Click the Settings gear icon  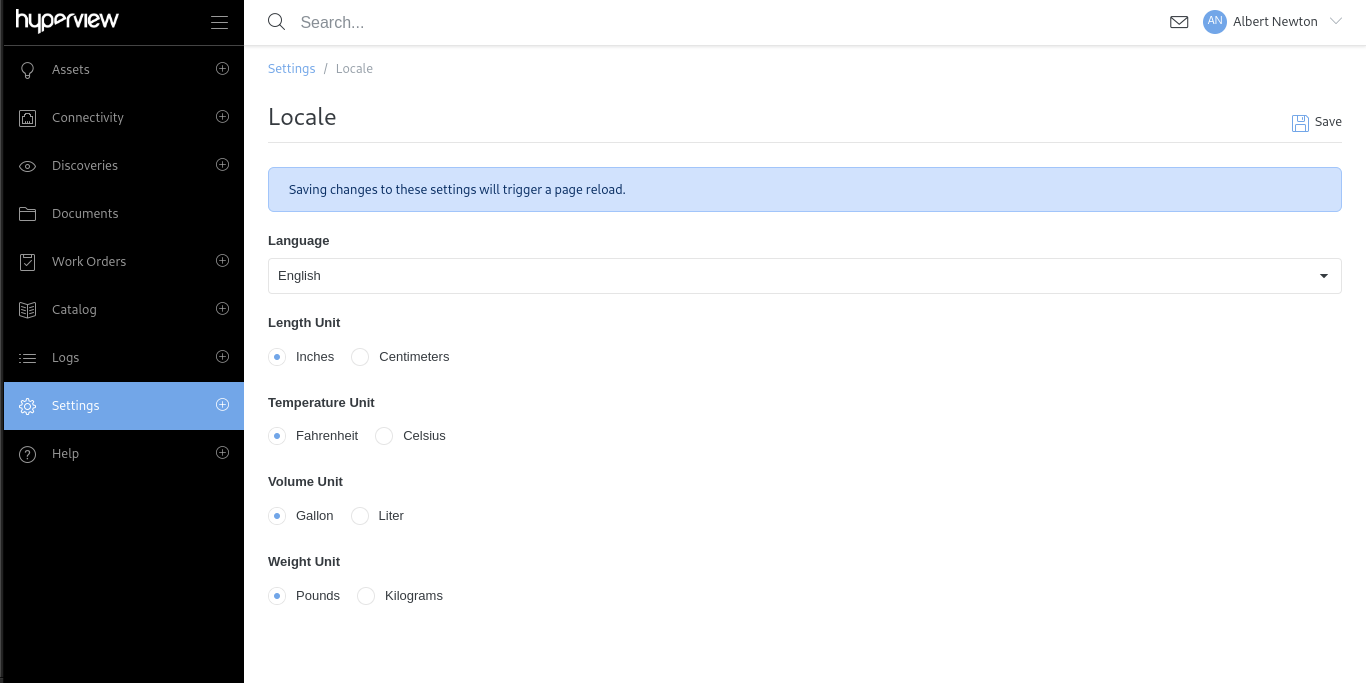coord(28,406)
